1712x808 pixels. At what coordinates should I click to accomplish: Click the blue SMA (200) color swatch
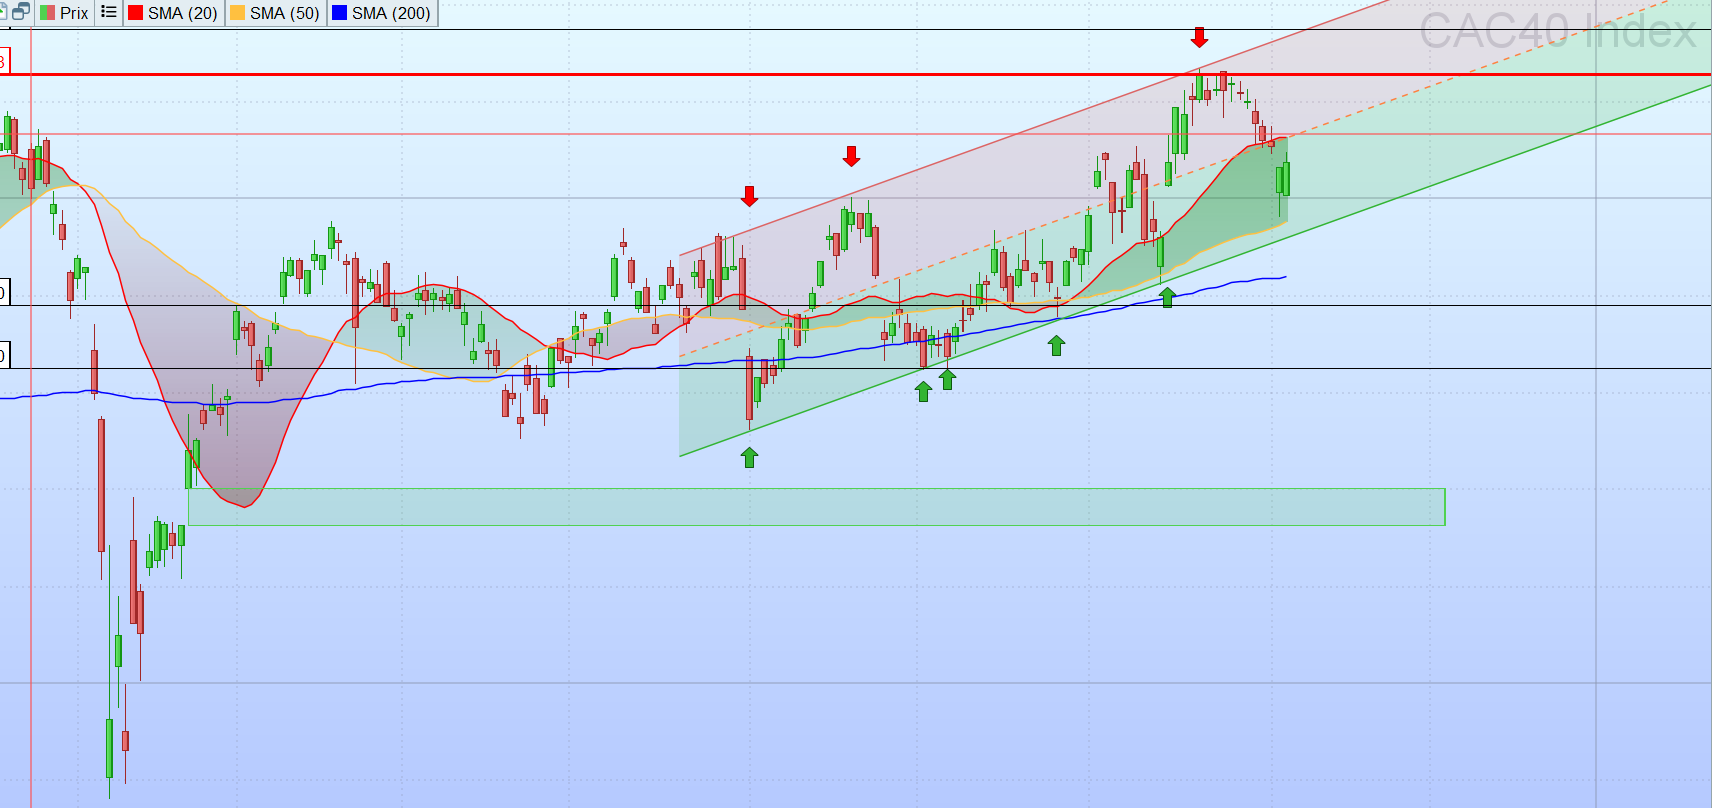point(340,13)
